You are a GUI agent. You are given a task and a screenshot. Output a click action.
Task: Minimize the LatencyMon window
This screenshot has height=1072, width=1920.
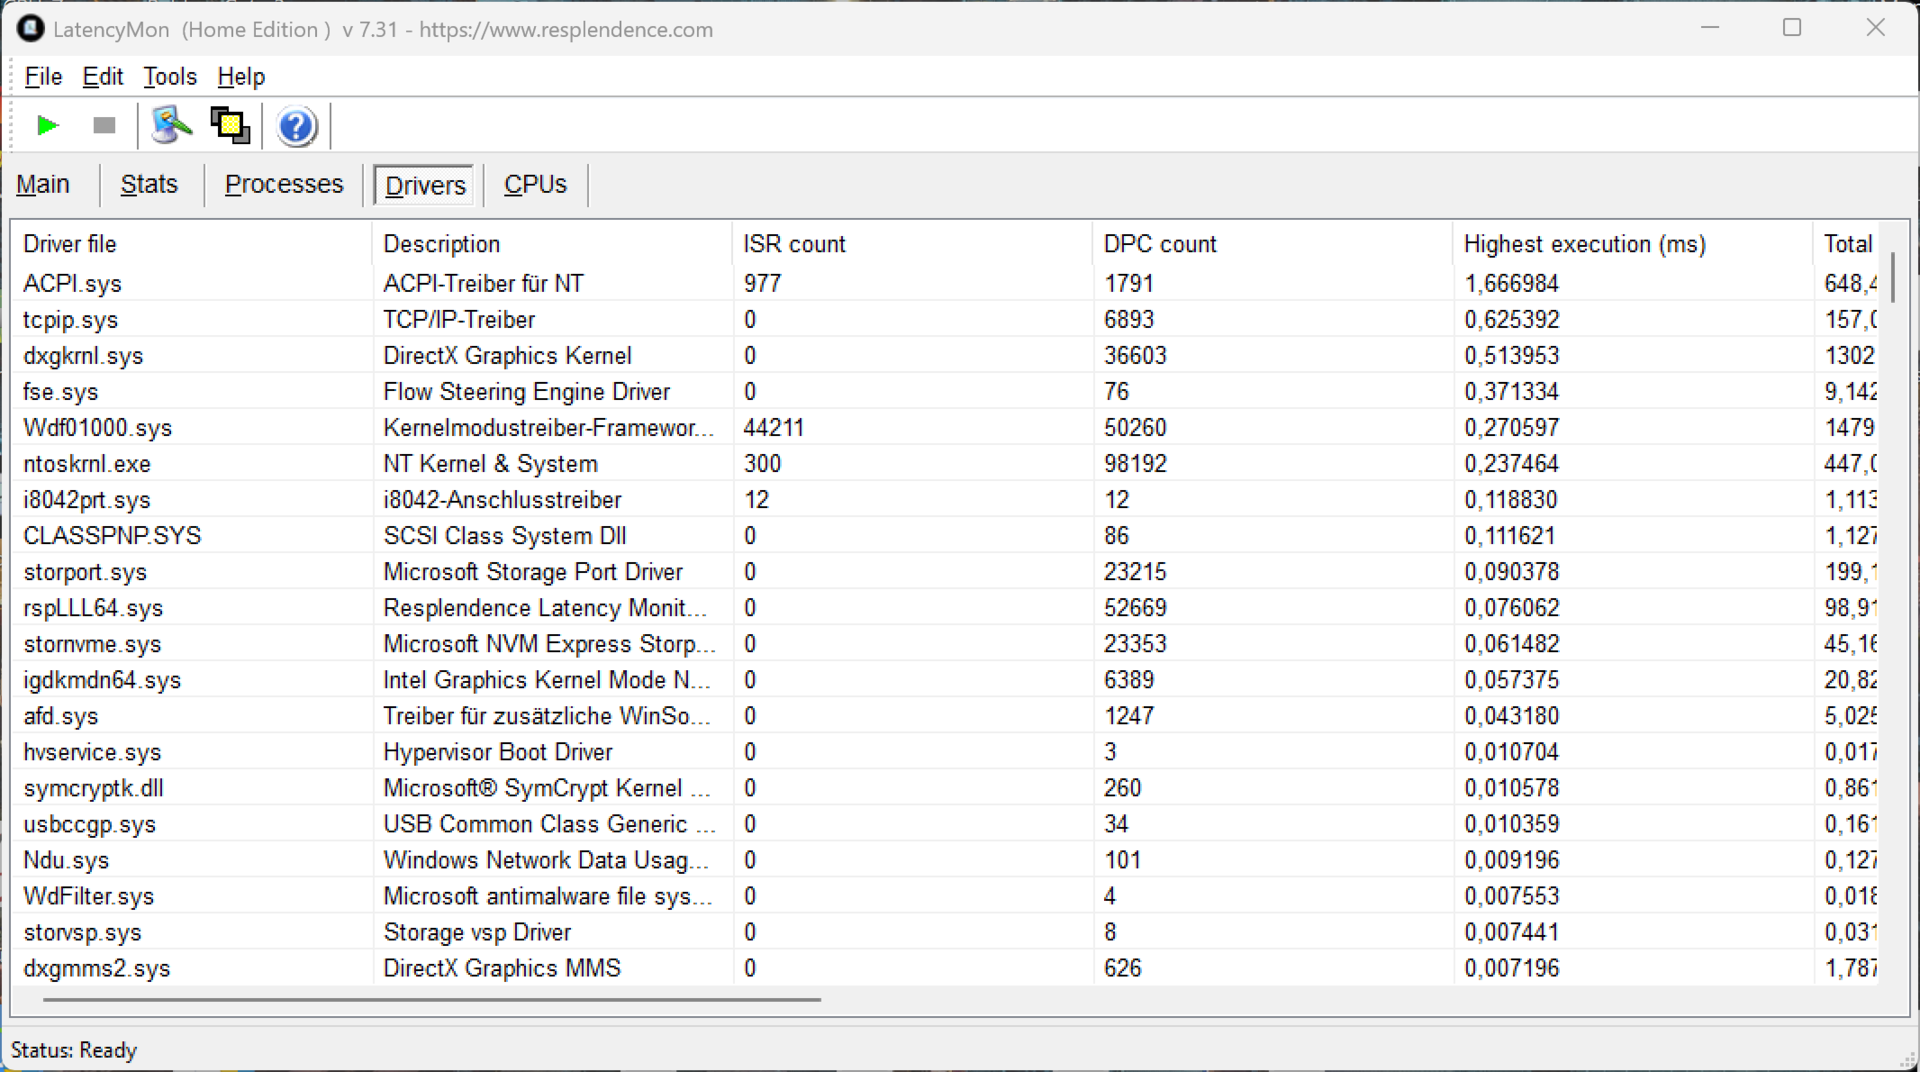point(1710,28)
